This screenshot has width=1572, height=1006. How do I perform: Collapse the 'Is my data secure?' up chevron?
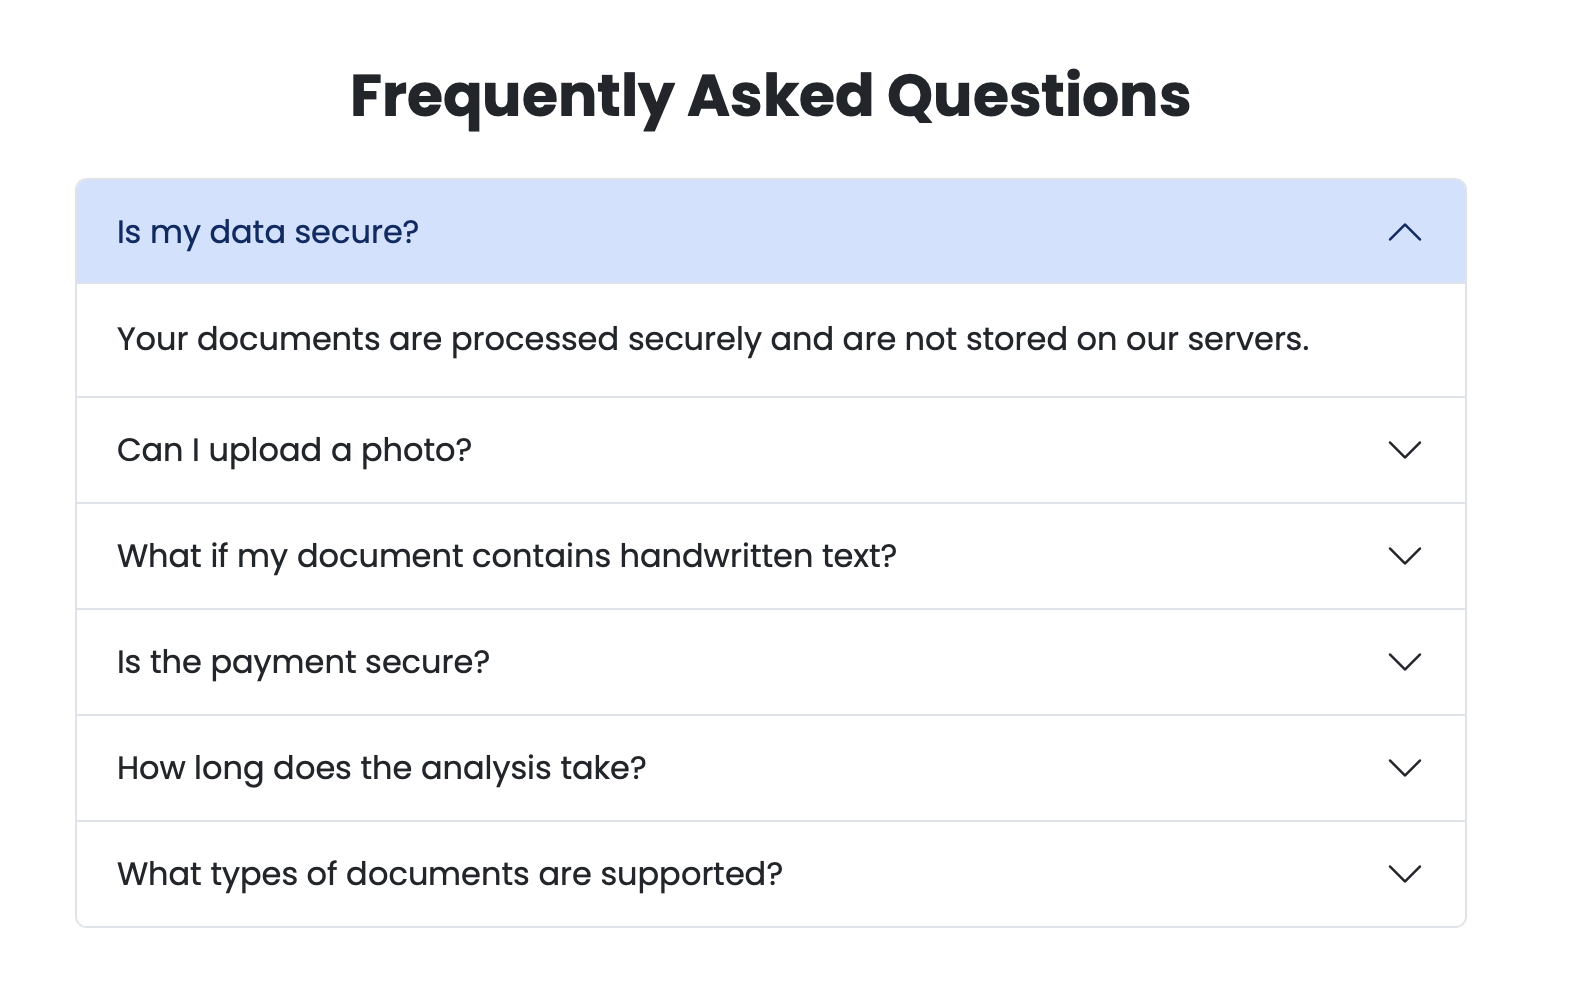pyautogui.click(x=1404, y=232)
